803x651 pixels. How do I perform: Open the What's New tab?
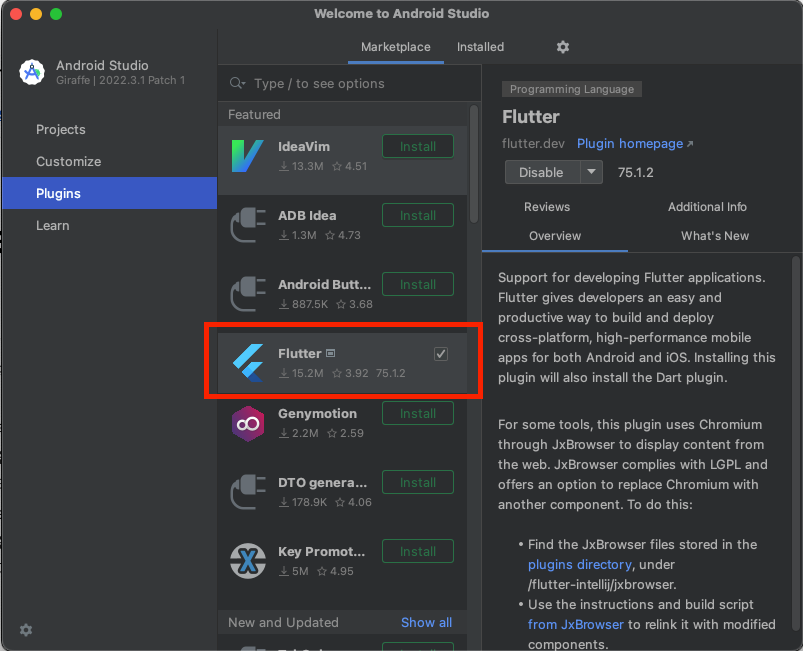click(x=715, y=236)
